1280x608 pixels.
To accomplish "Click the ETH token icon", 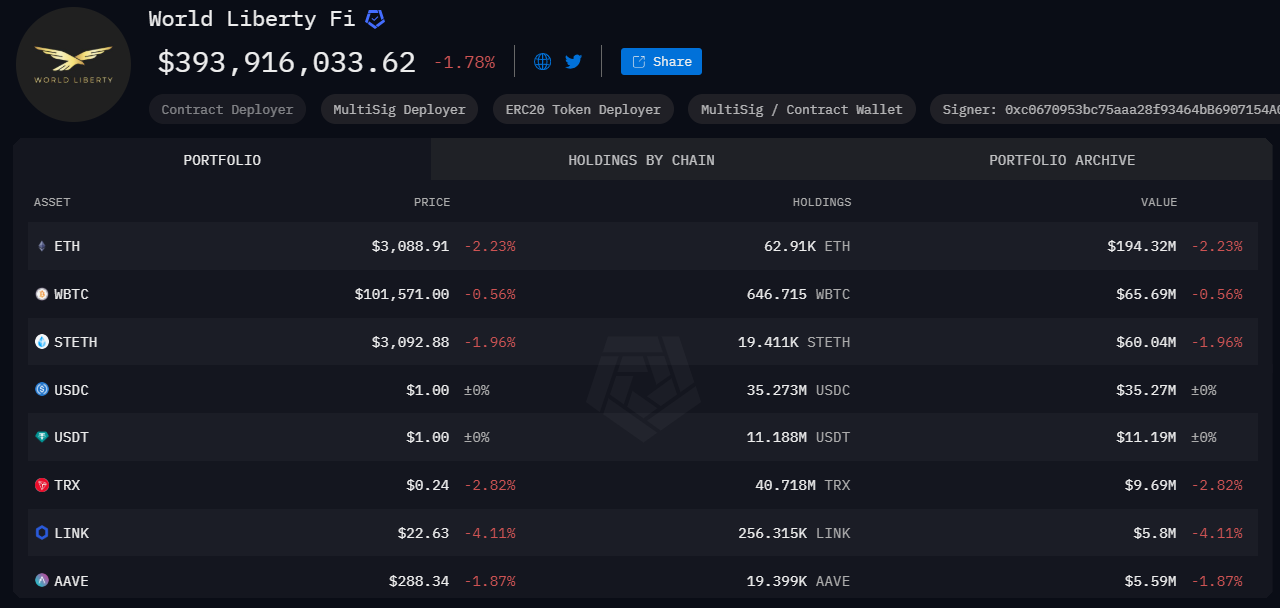I will pyautogui.click(x=40, y=246).
